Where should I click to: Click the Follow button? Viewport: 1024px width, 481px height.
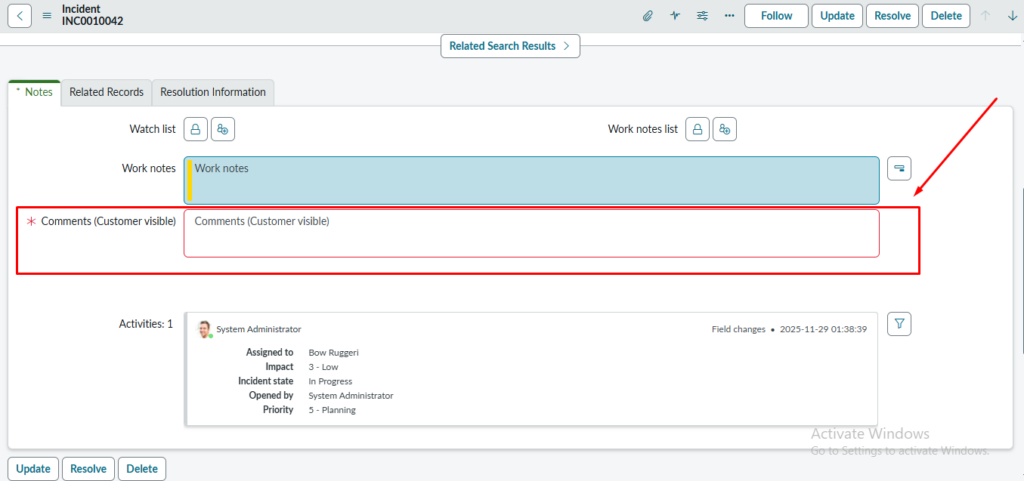(776, 16)
